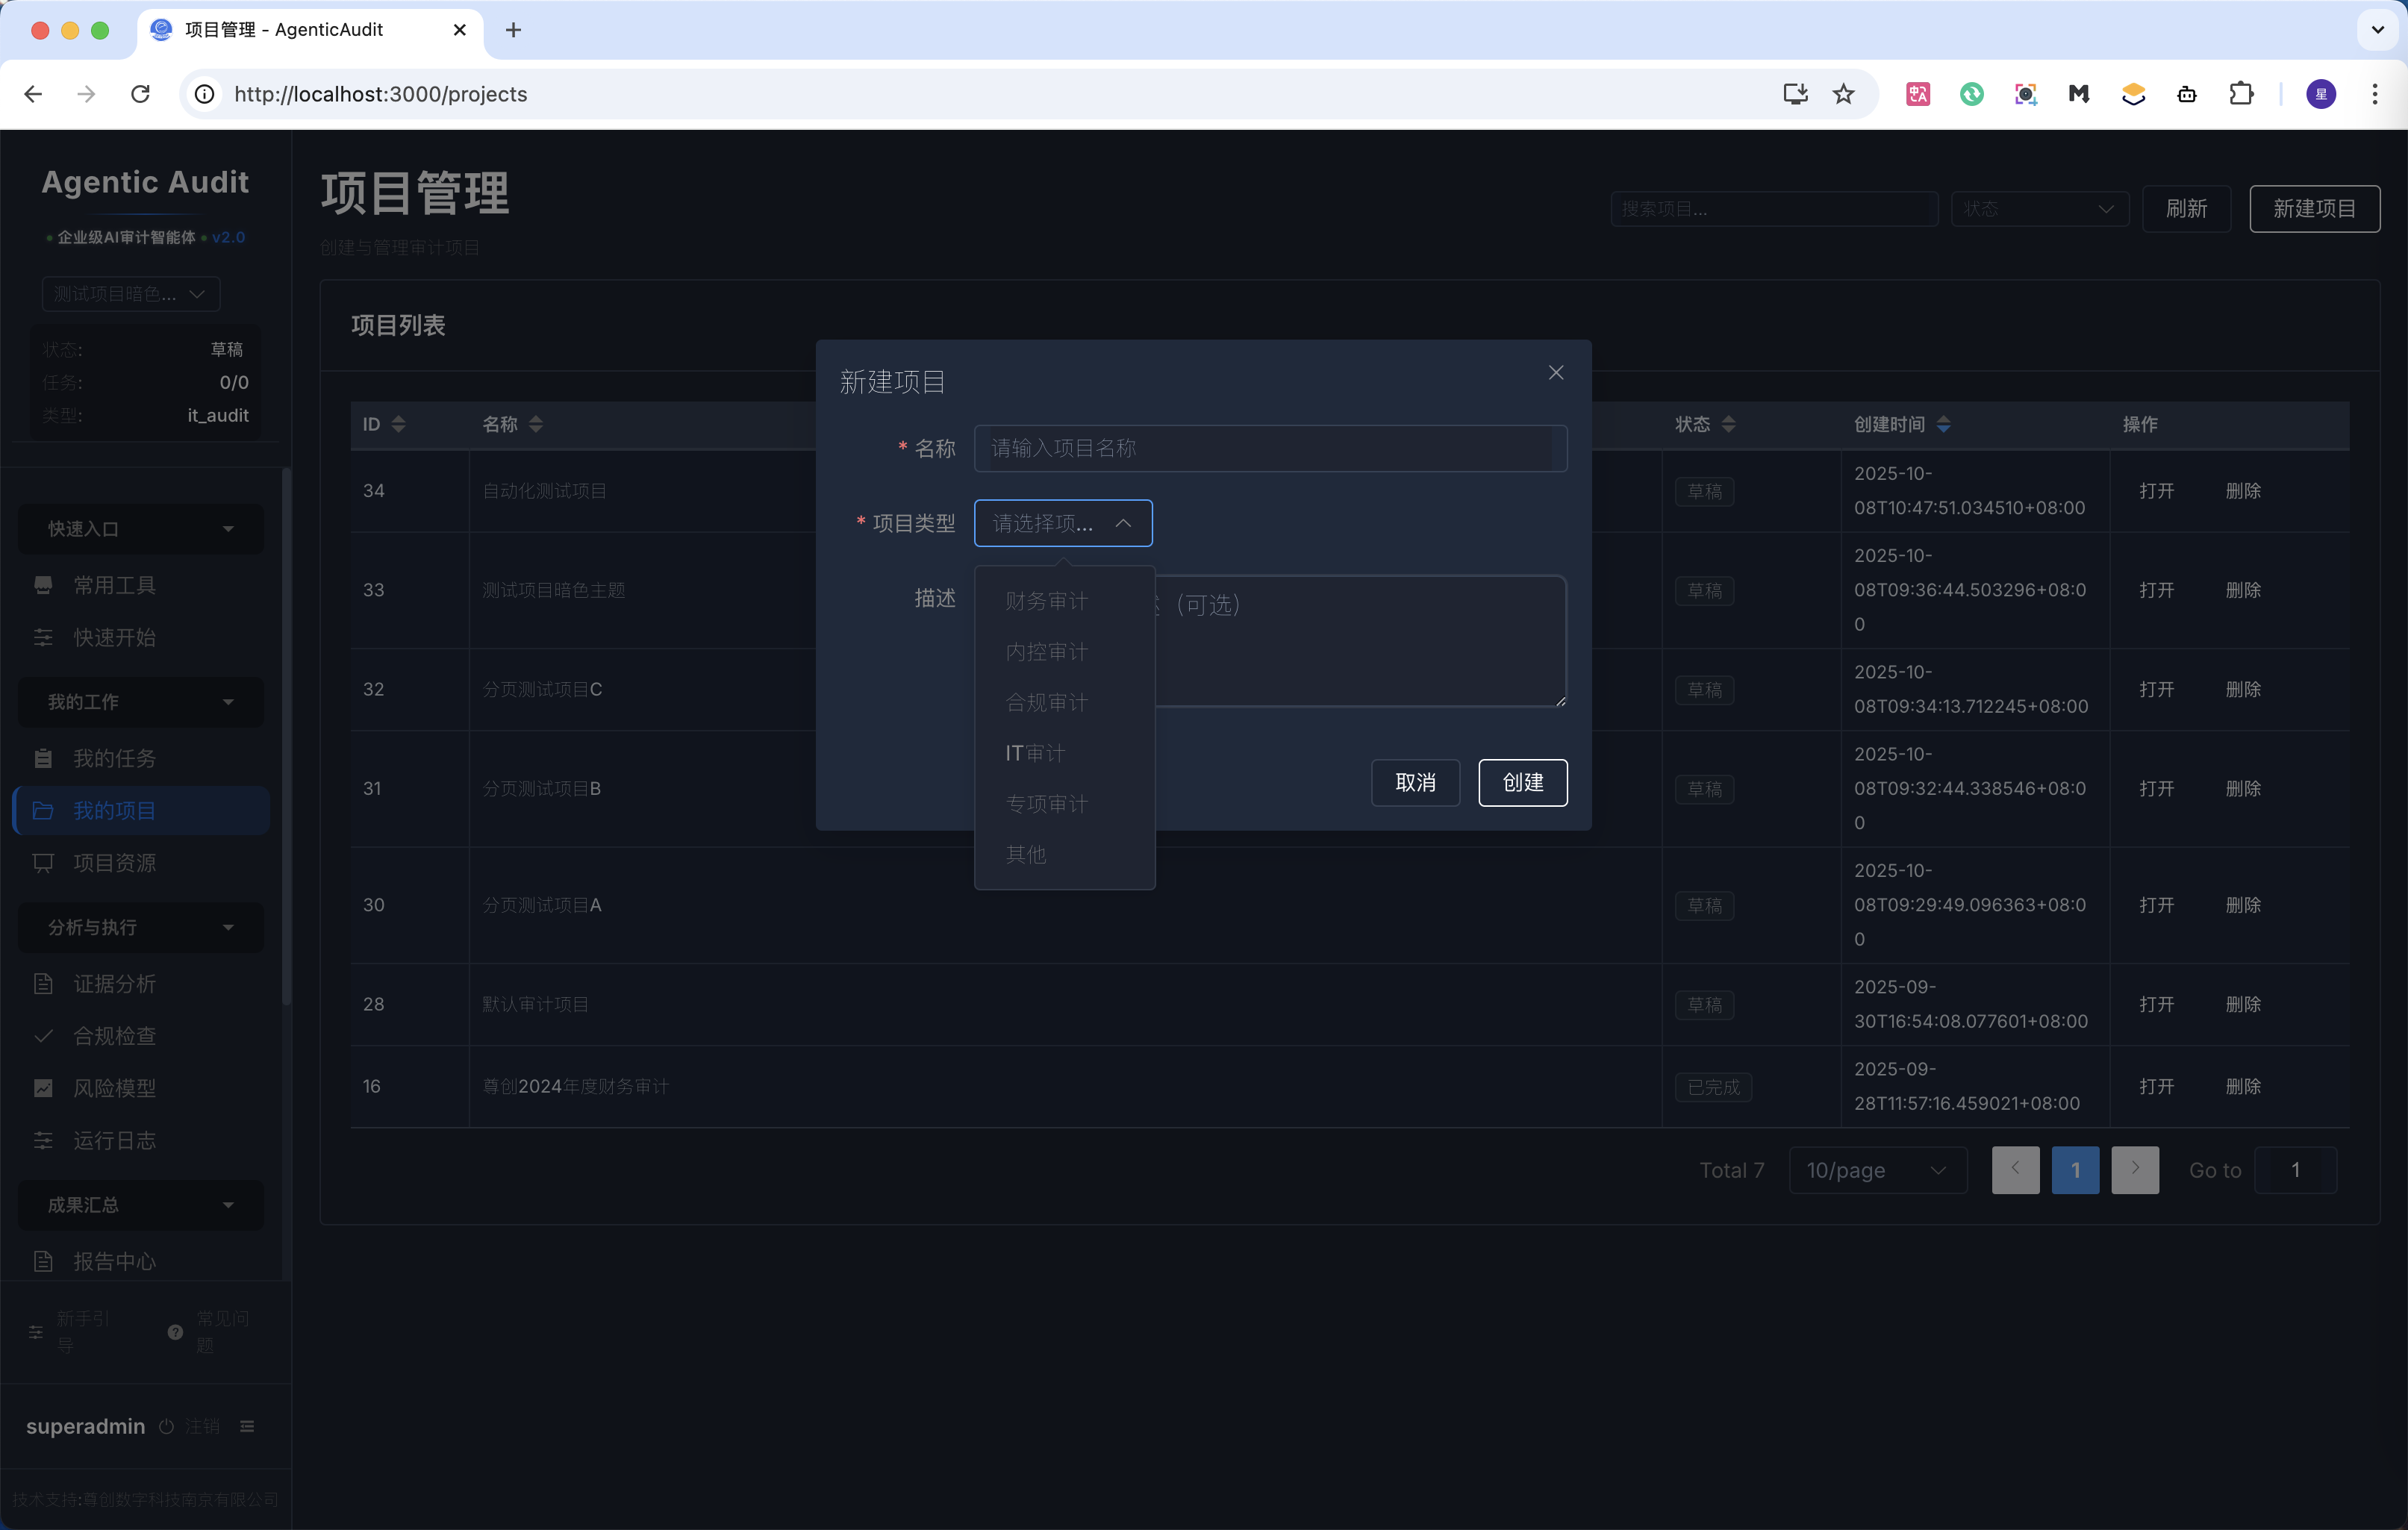
Task: Click the 合规检查 checkmark icon
Action: [x=43, y=1036]
